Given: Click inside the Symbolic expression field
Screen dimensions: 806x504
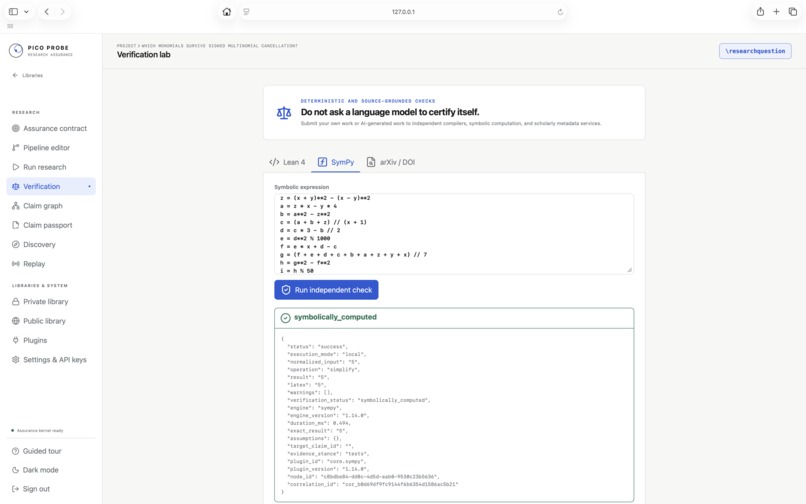Looking at the screenshot, I should click(x=454, y=234).
